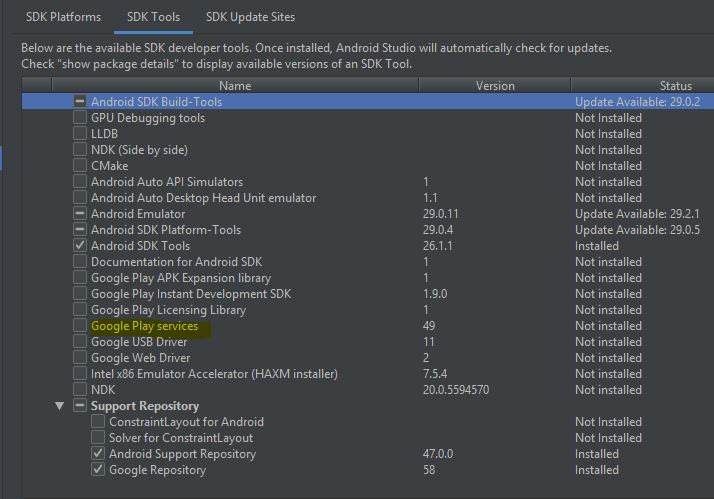Check the CMake checkbox
The height and width of the screenshot is (499, 714).
coord(80,166)
